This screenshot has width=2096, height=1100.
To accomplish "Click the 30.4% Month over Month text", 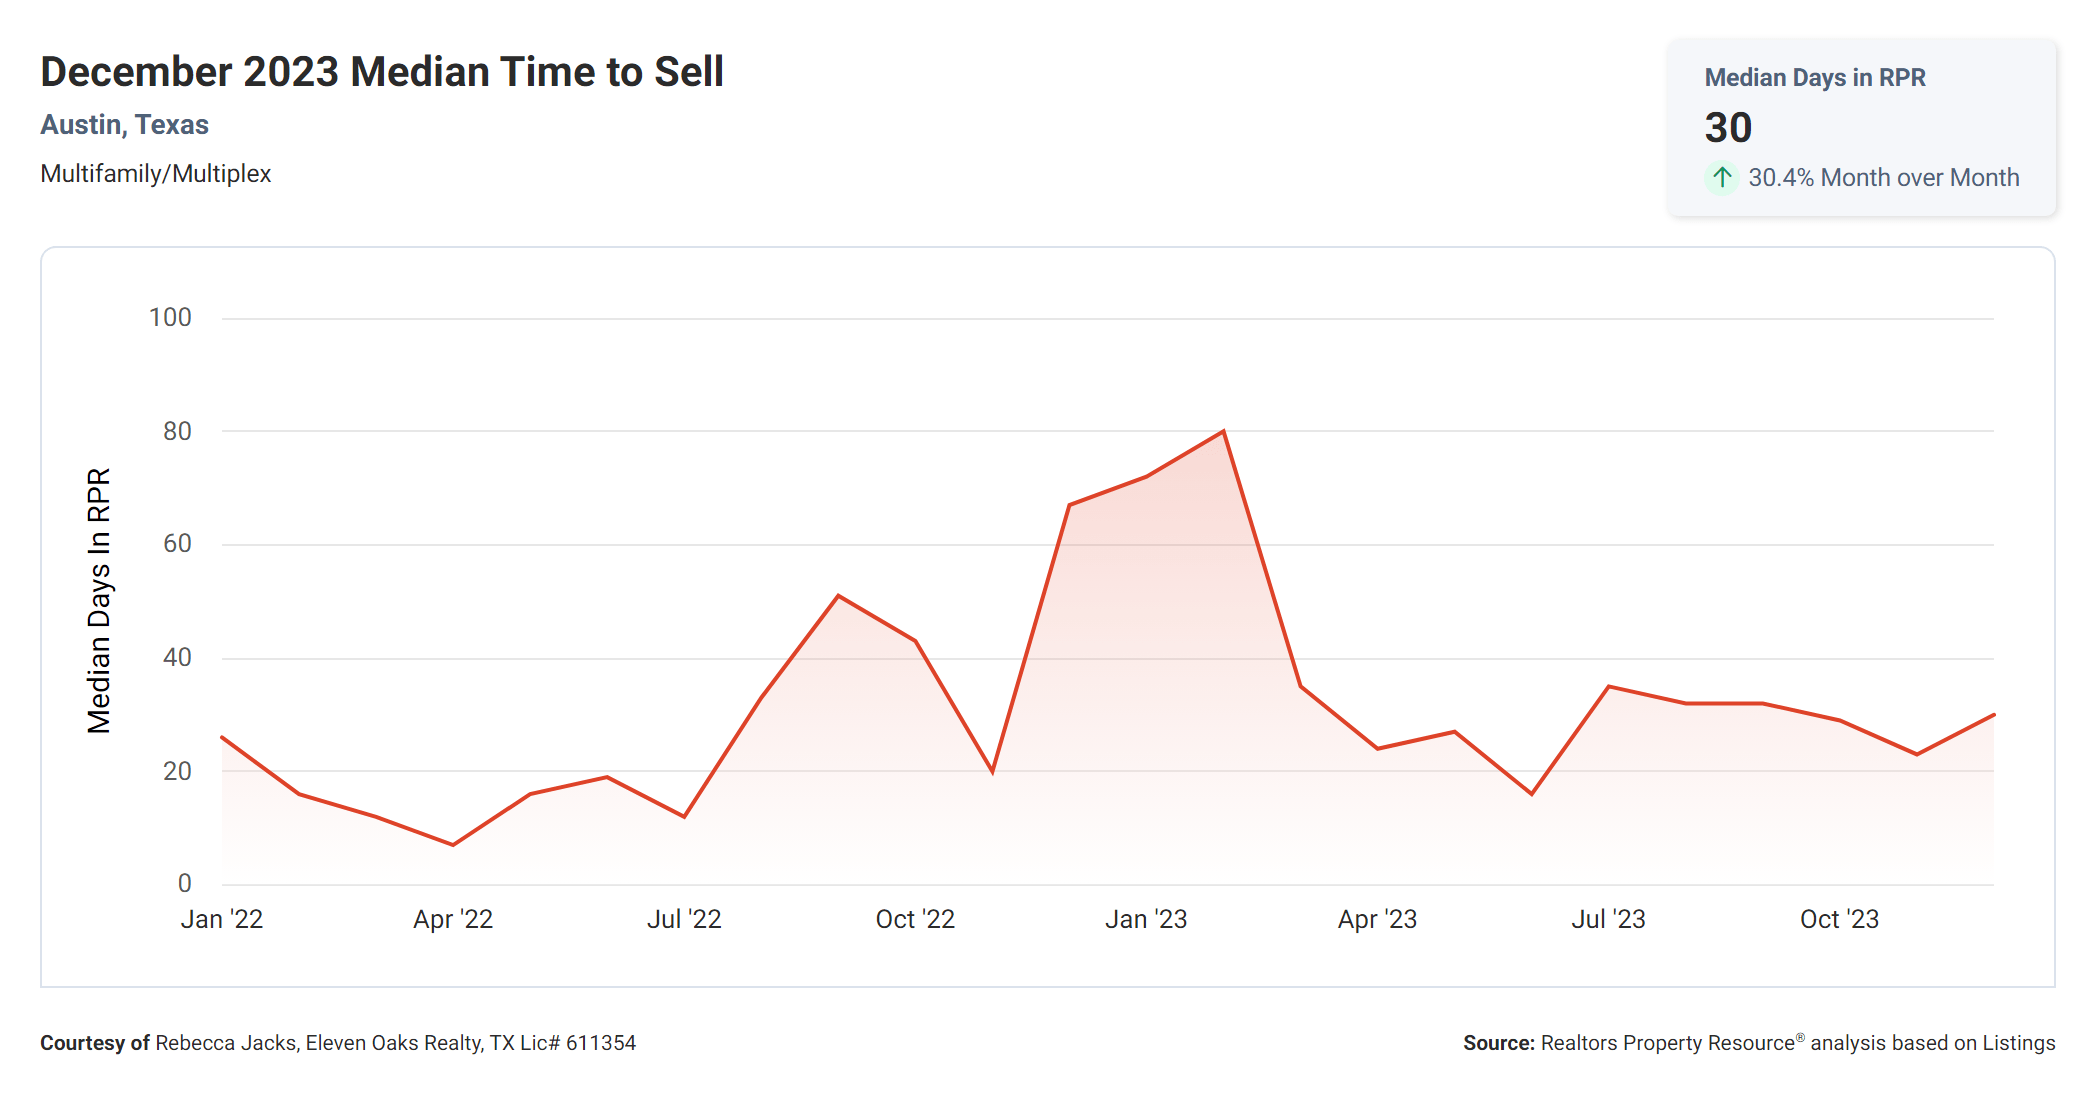I will click(x=1883, y=178).
